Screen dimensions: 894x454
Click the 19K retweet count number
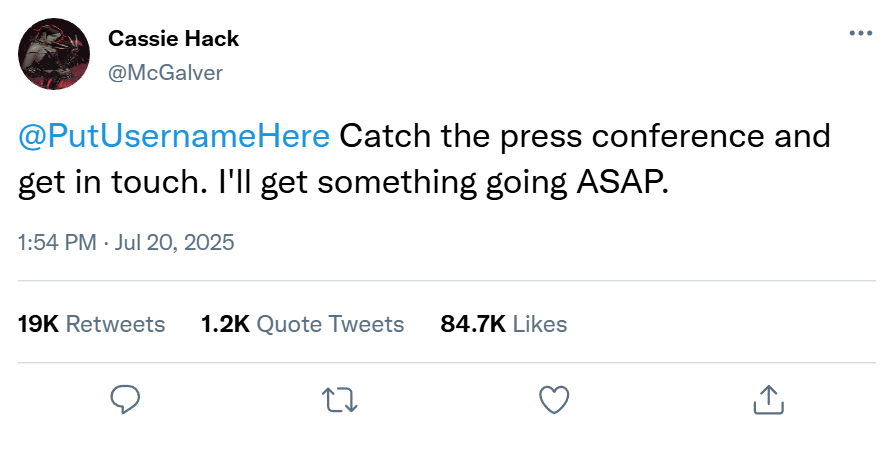pos(38,324)
